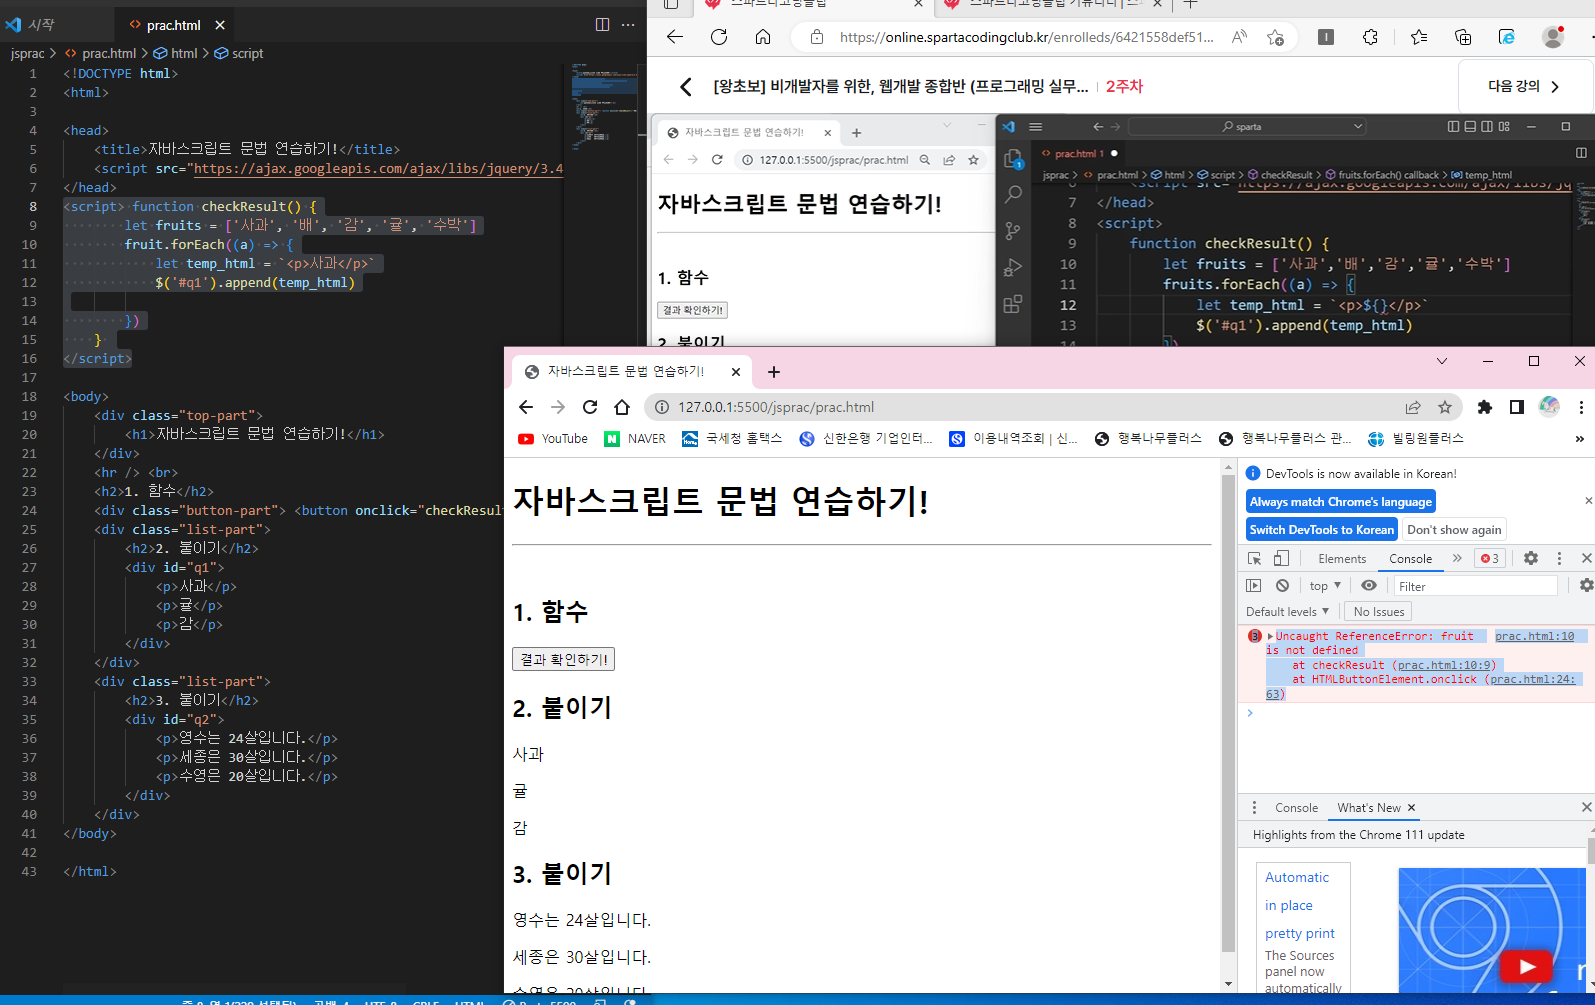Image resolution: width=1595 pixels, height=1005 pixels.
Task: Open console settings gear next to Filter
Action: (x=1586, y=585)
